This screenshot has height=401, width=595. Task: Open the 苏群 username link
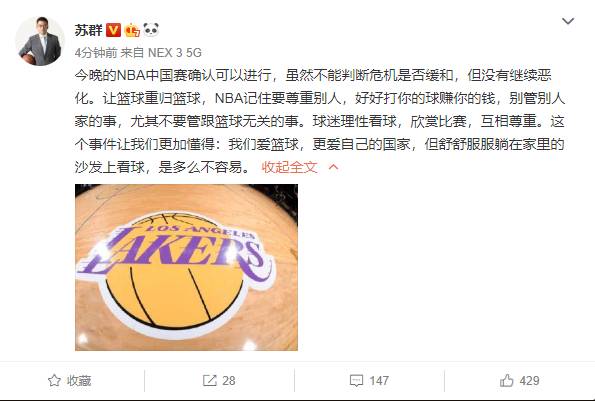pyautogui.click(x=88, y=30)
